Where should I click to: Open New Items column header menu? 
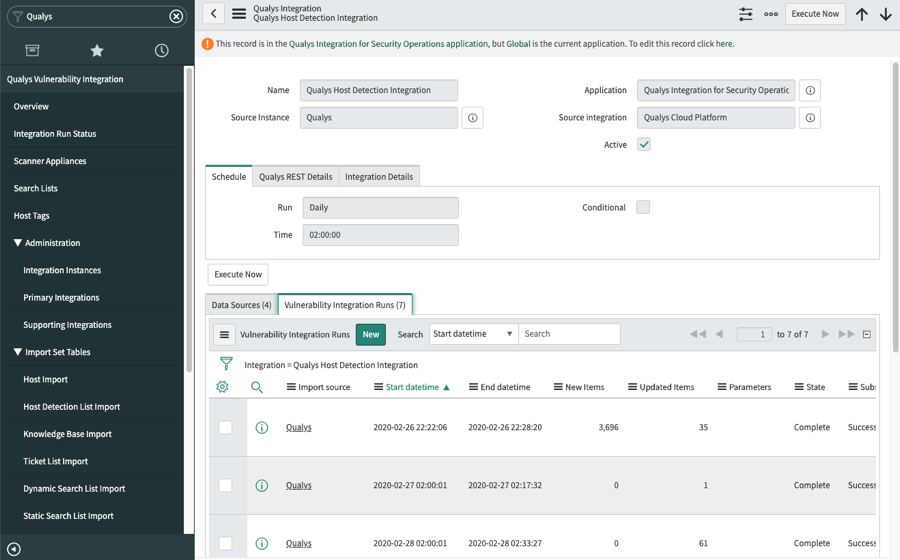558,387
